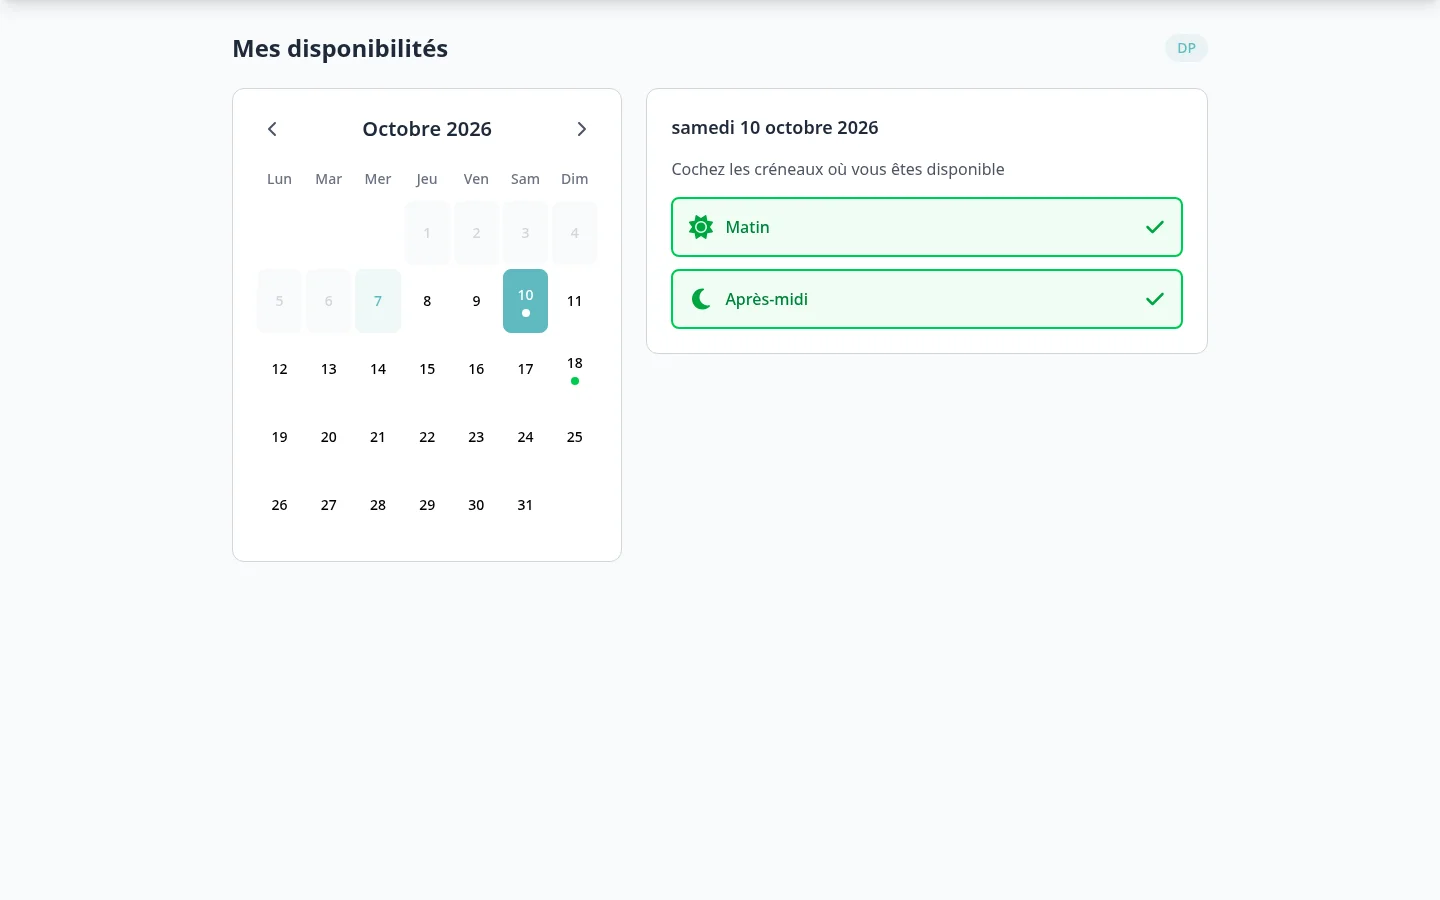Select October 24
Image resolution: width=1440 pixels, height=900 pixels.
(525, 437)
